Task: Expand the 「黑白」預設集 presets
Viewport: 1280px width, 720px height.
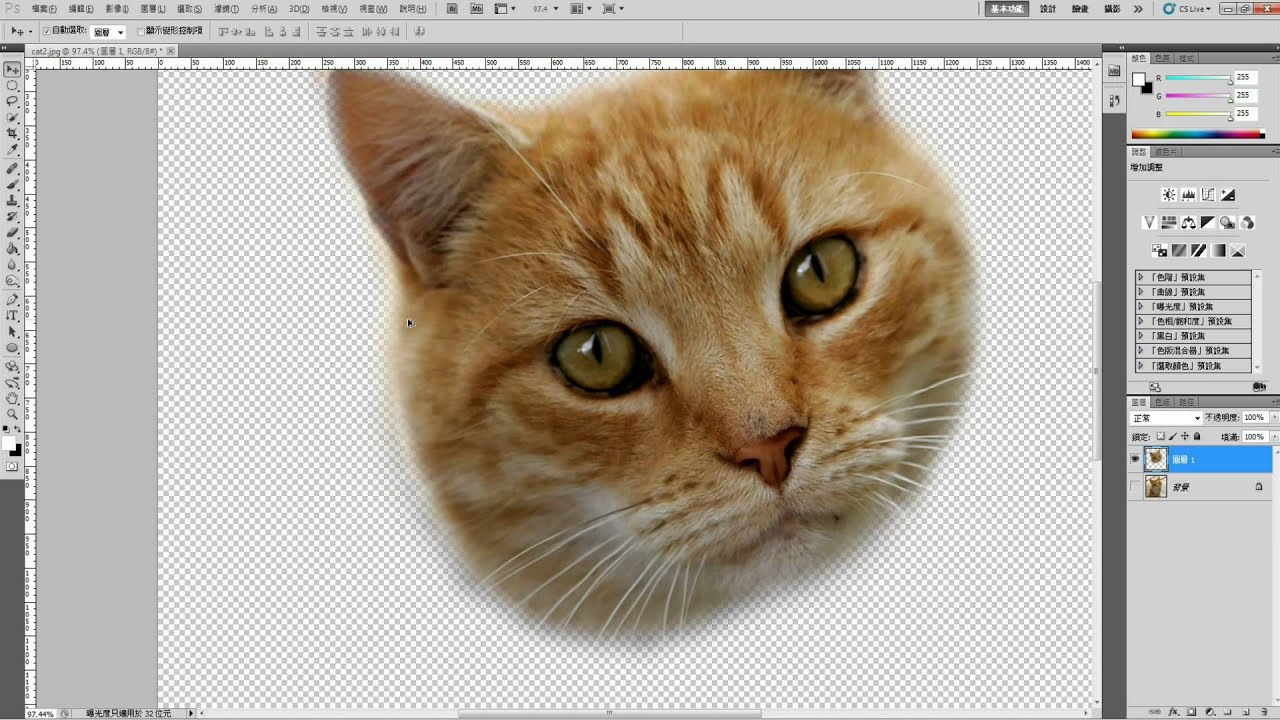Action: pos(1140,336)
